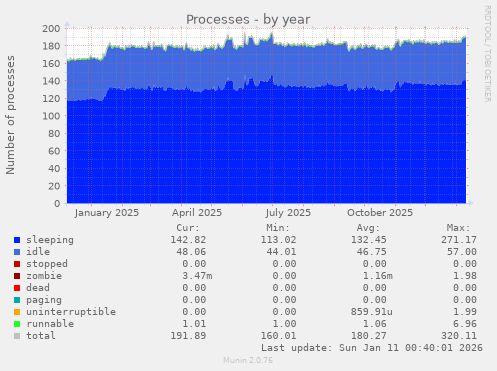The width and height of the screenshot is (497, 371).
Task: Click the 'Munin 2.0.76' version text
Action: (x=248, y=360)
